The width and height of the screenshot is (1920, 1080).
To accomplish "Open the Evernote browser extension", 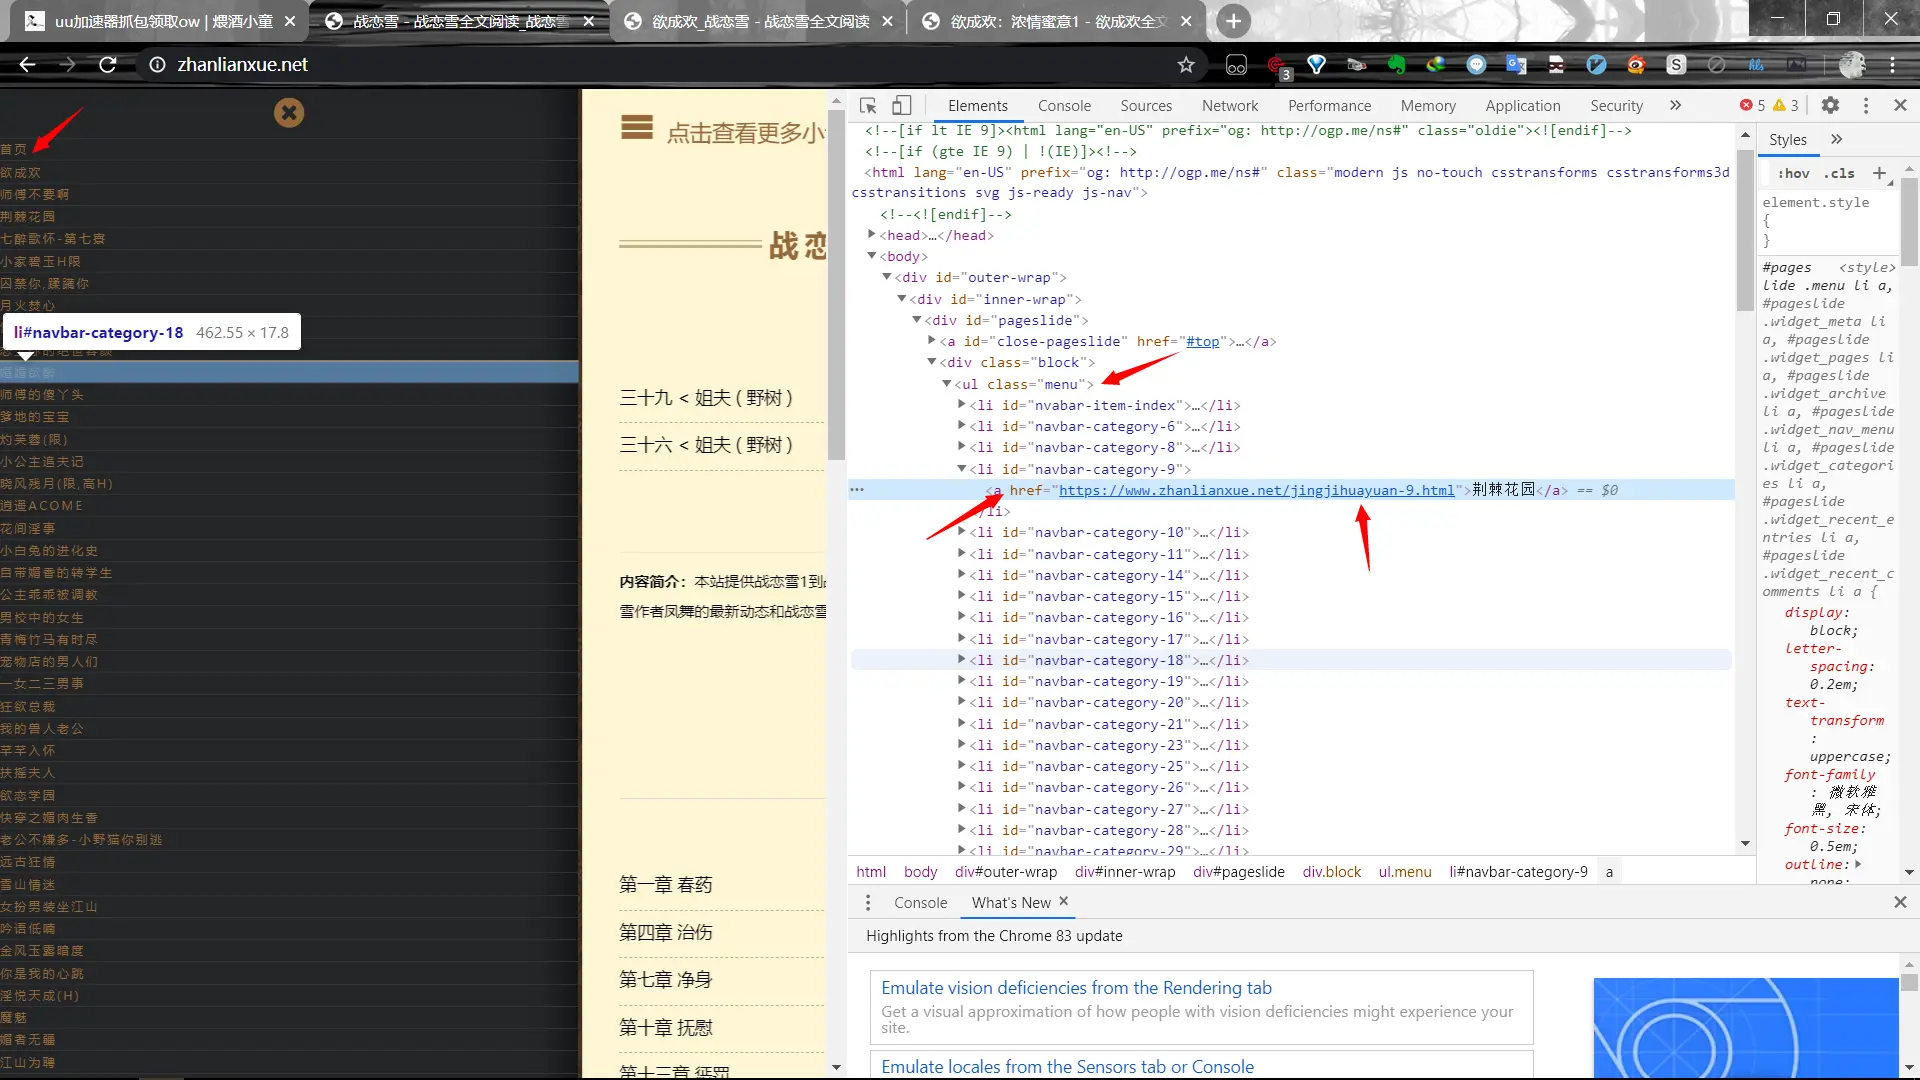I will 1396,64.
